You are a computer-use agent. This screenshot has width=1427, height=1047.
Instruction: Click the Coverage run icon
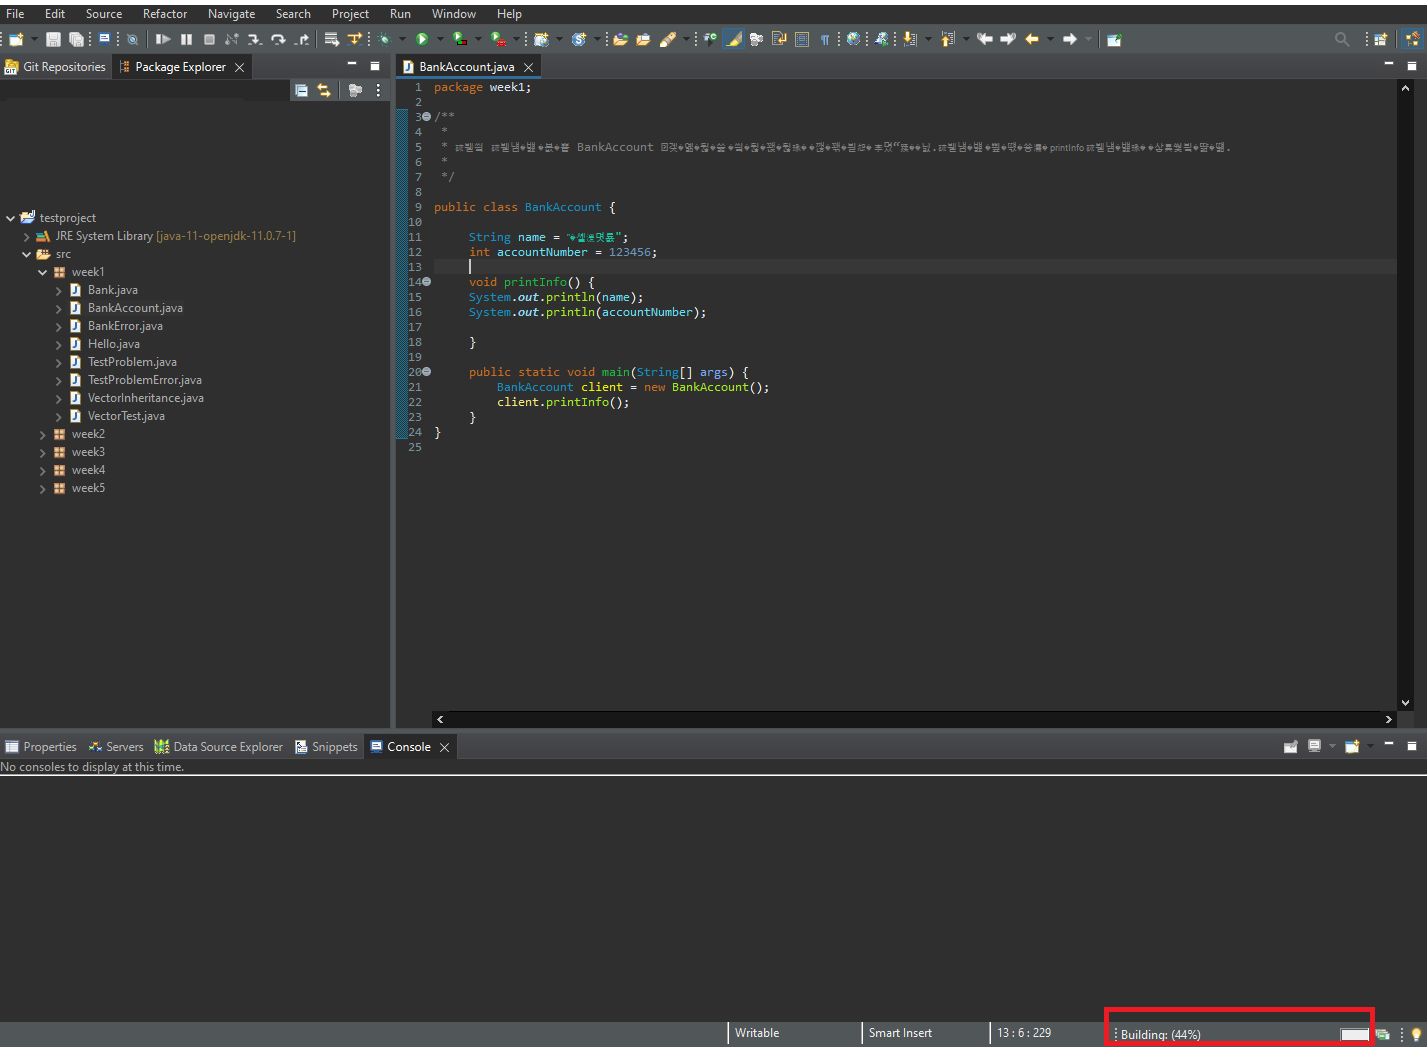point(459,39)
